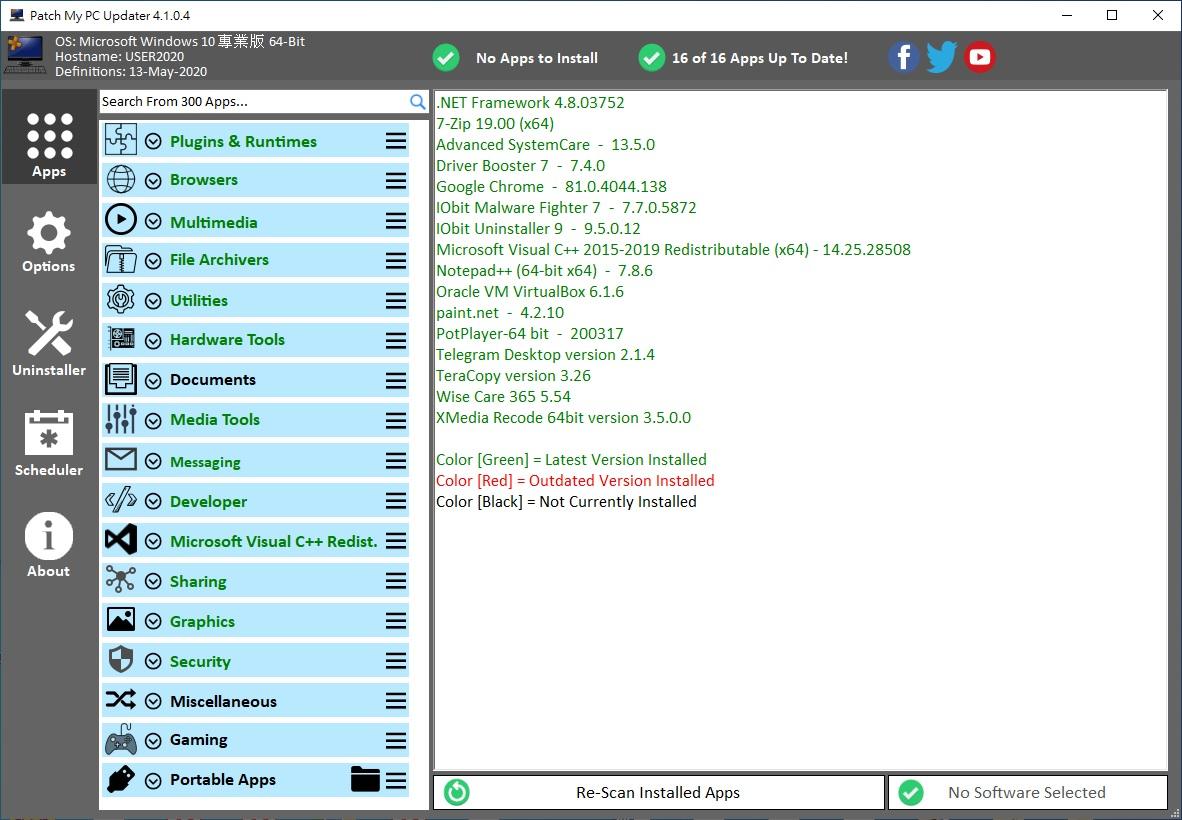Select the Advanced SystemCare 13.5.0 entry
The image size is (1182, 820).
(545, 144)
